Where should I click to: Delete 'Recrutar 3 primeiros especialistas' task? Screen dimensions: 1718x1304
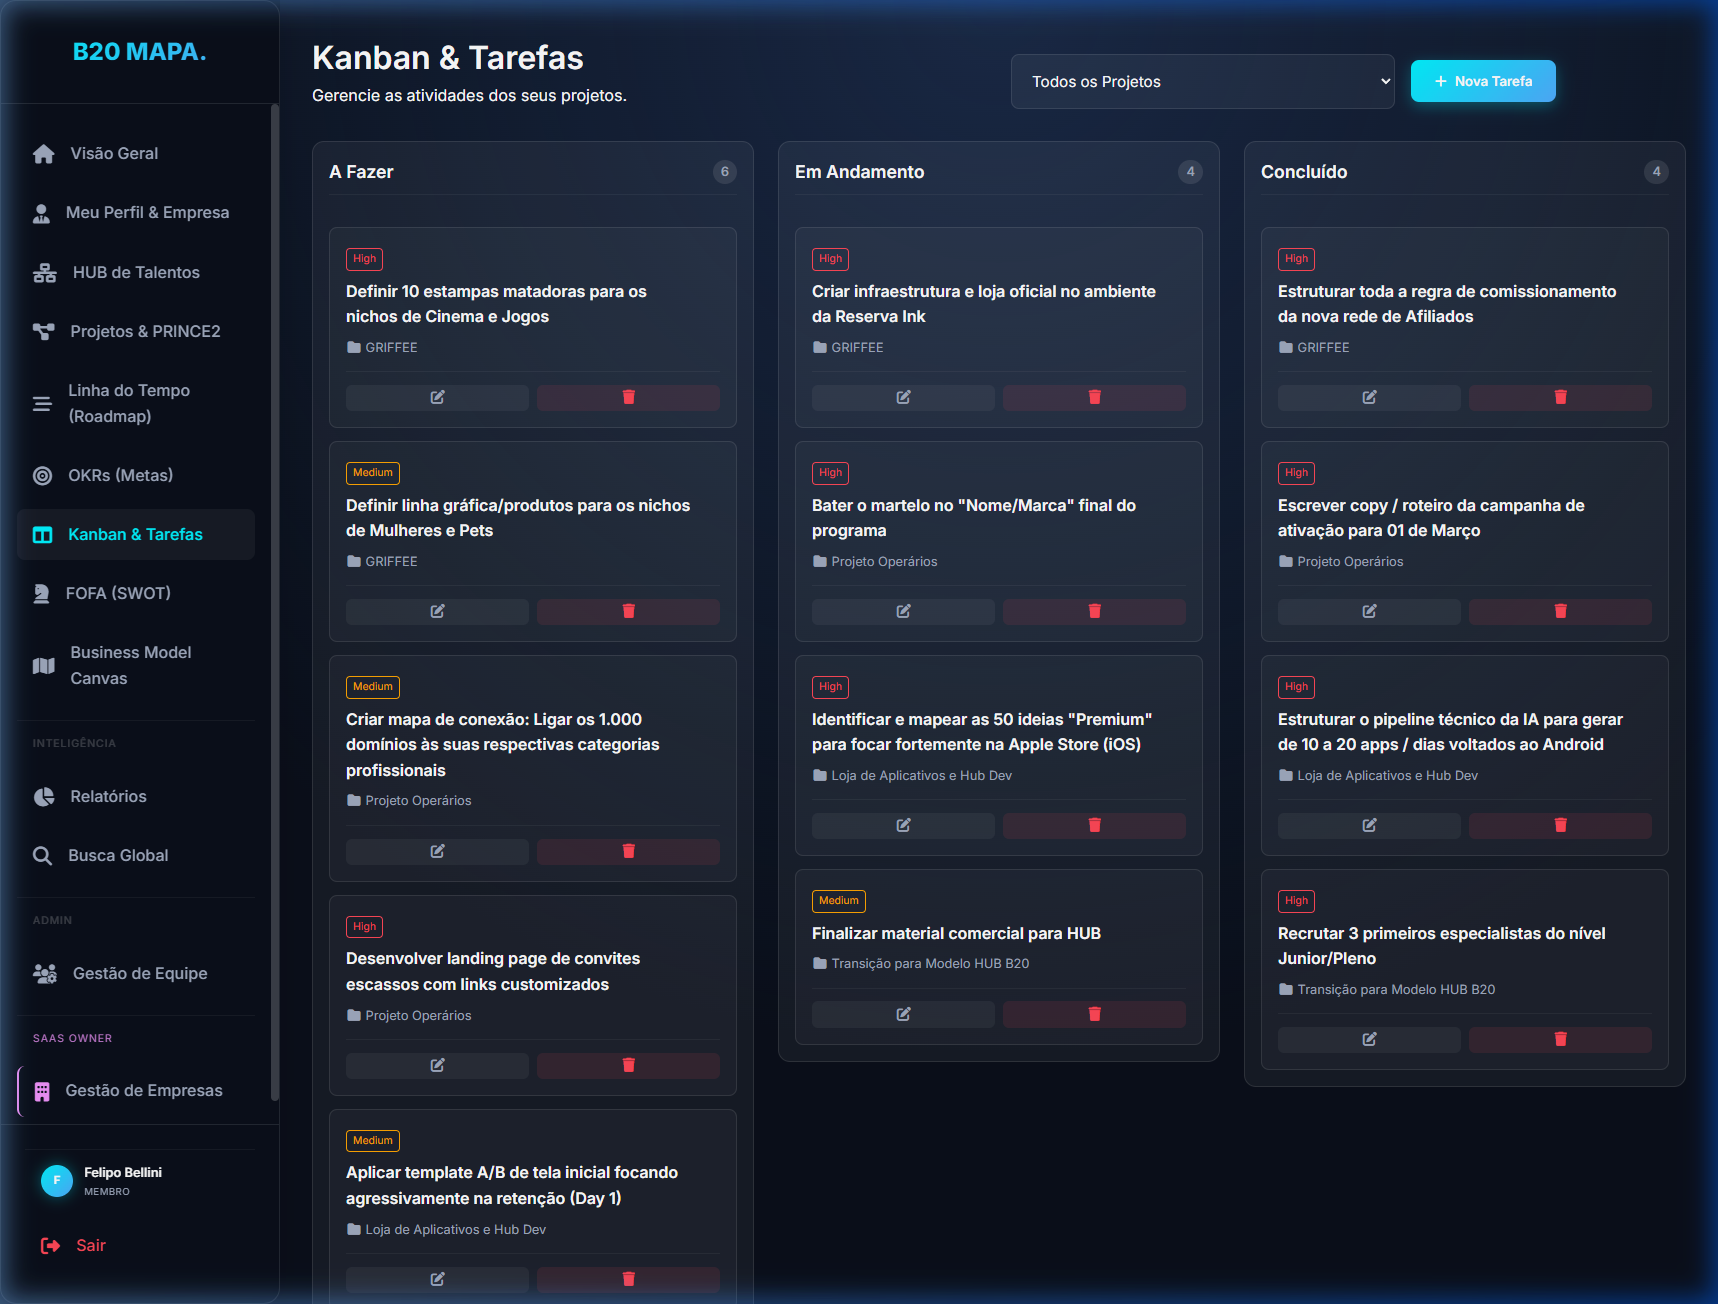point(1560,1039)
